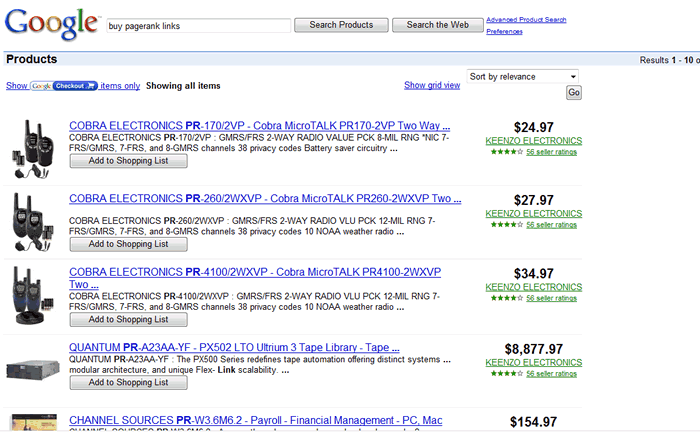Open the Preferences link
This screenshot has width=700, height=432.
pyautogui.click(x=504, y=31)
